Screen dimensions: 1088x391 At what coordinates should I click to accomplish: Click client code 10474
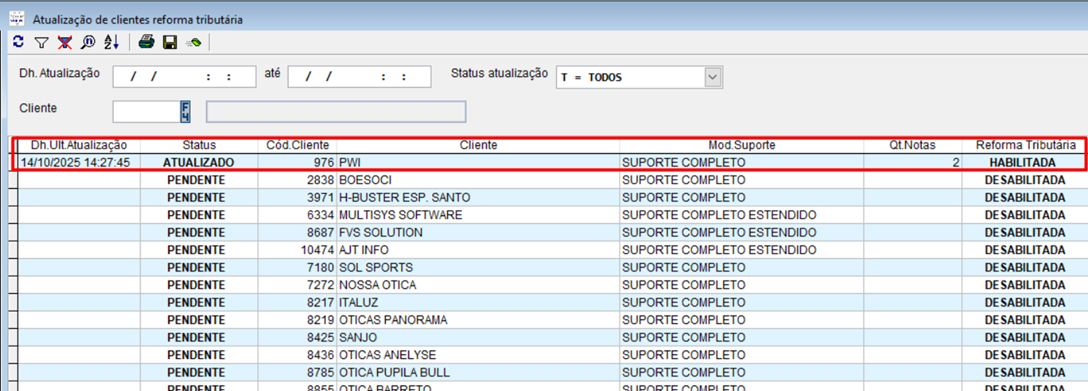298,250
